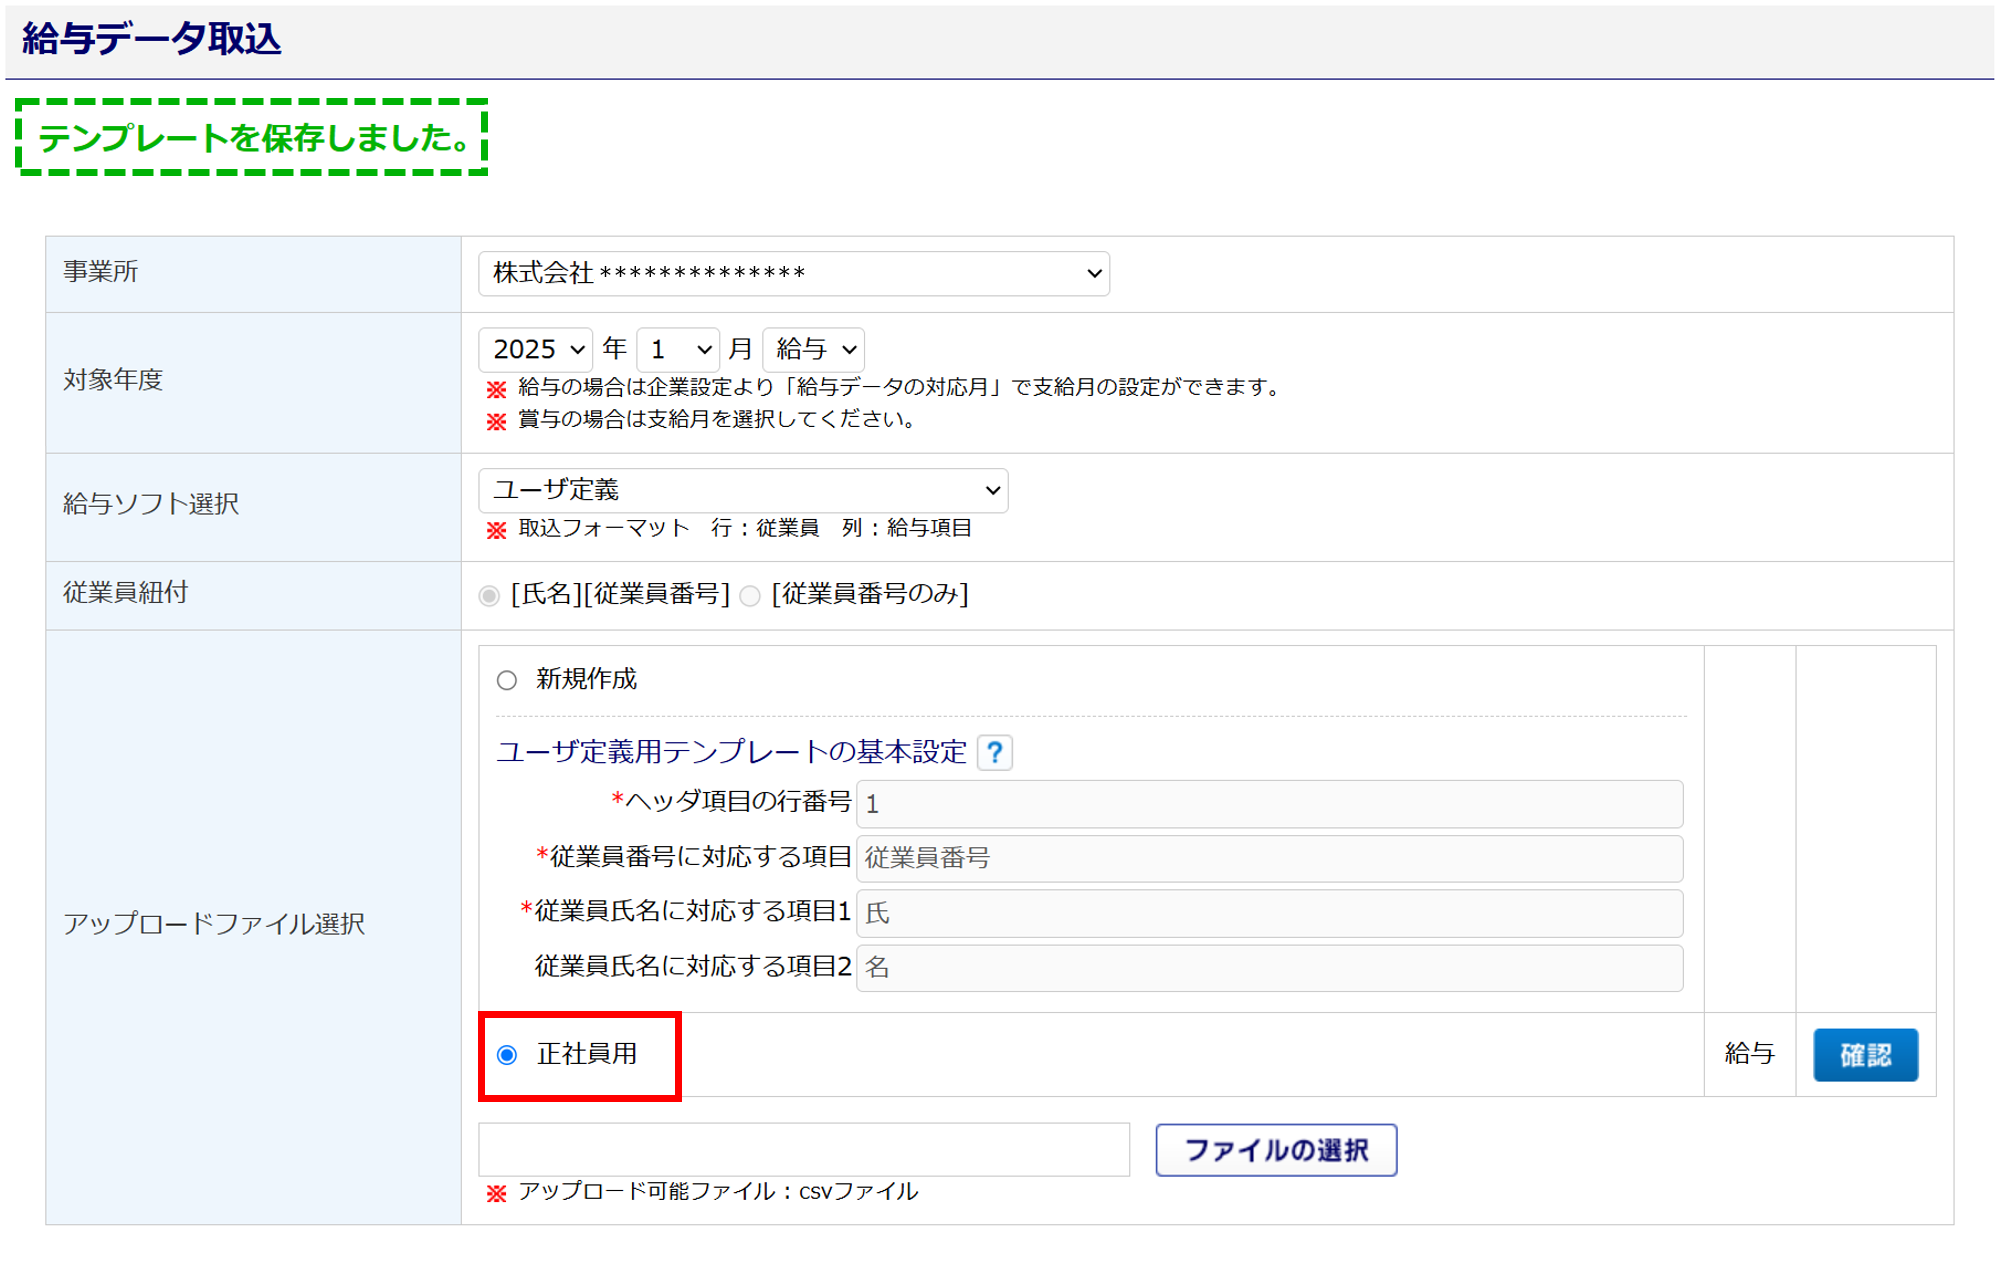This screenshot has height=1264, width=2001.
Task: Open the 事業所 company dropdown
Action: tap(793, 274)
